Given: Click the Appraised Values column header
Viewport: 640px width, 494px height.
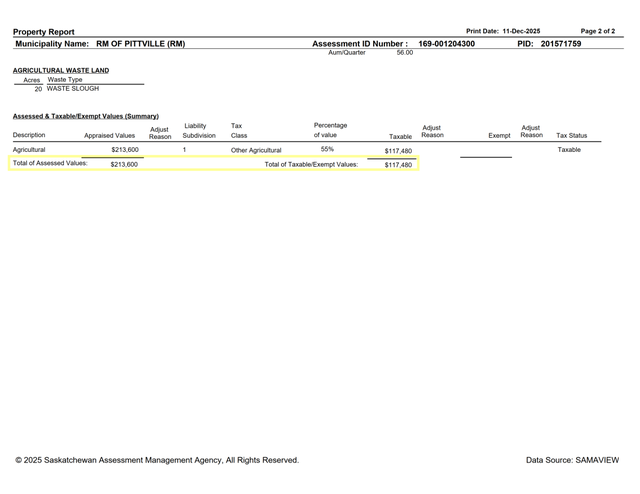Looking at the screenshot, I should point(109,135).
